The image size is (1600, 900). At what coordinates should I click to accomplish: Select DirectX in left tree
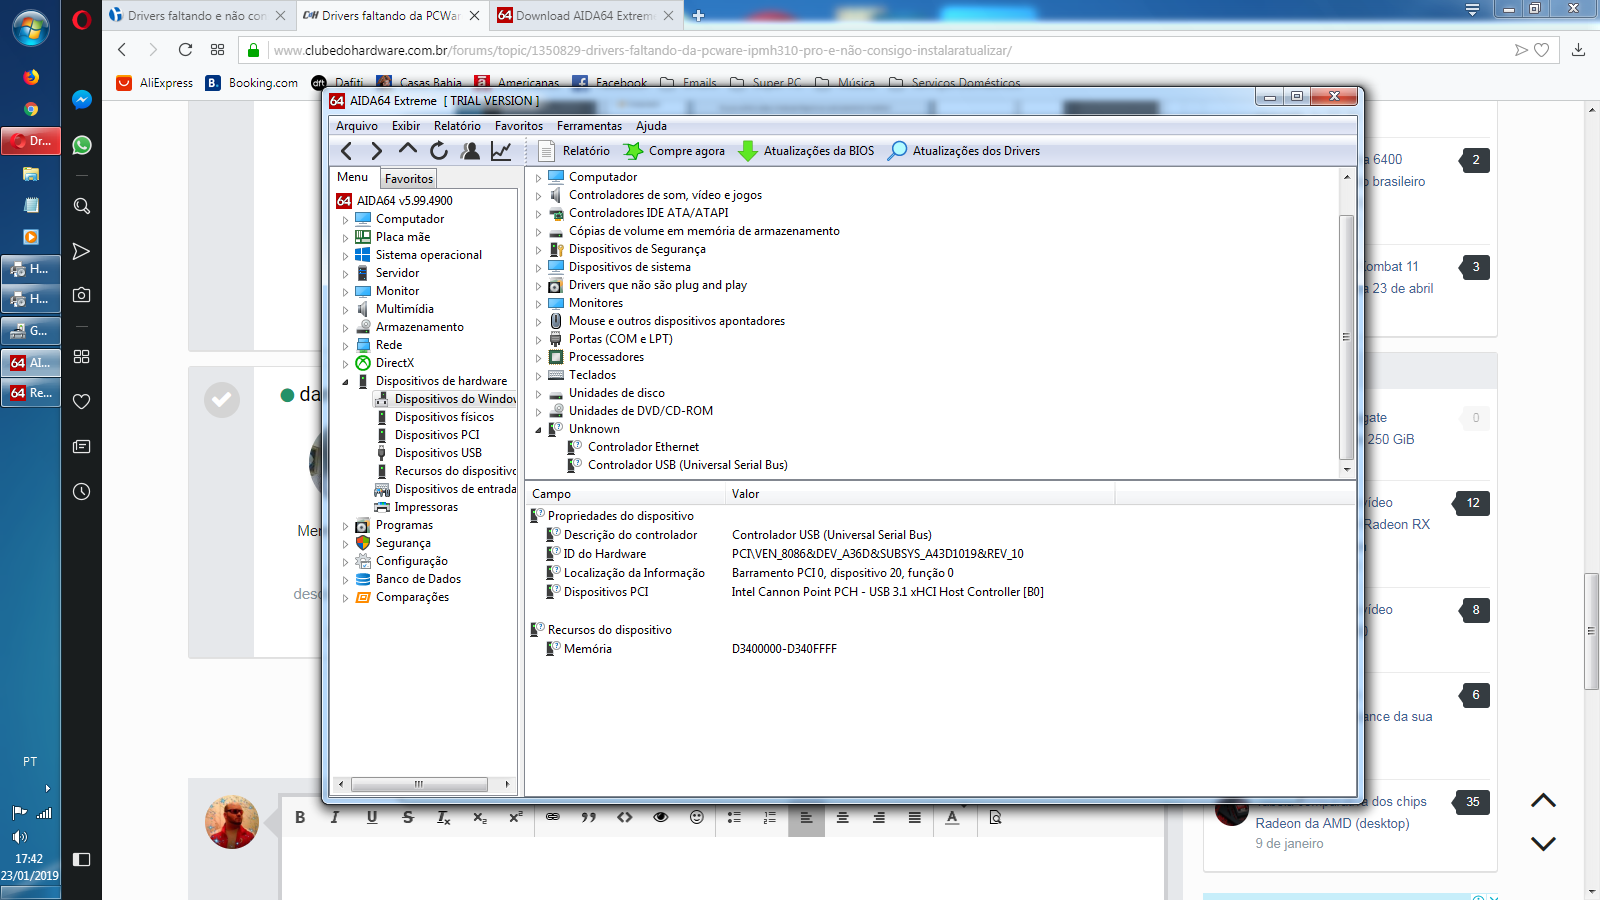coord(395,363)
